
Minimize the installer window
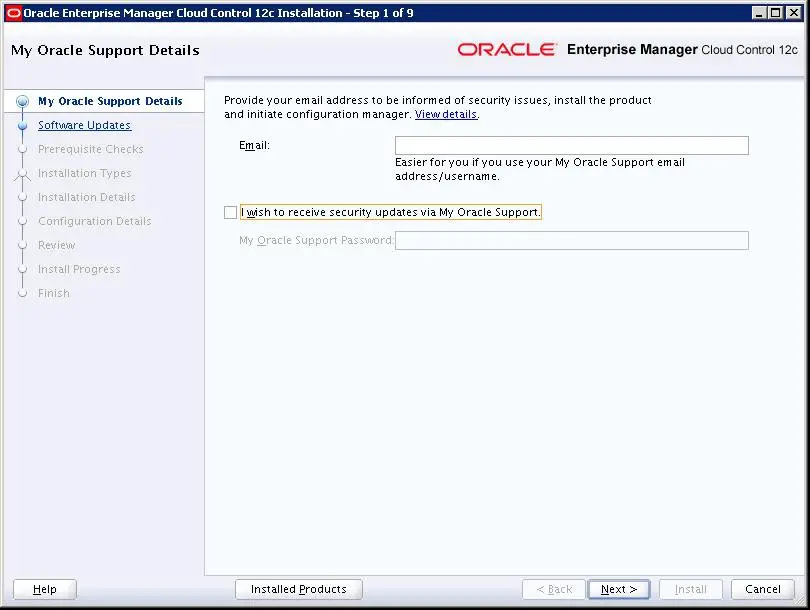point(758,13)
